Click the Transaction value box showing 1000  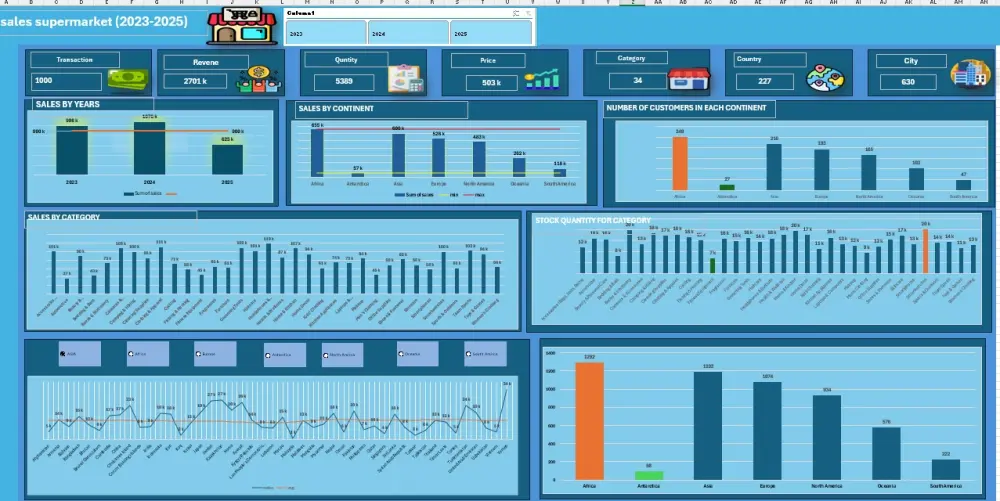point(66,81)
